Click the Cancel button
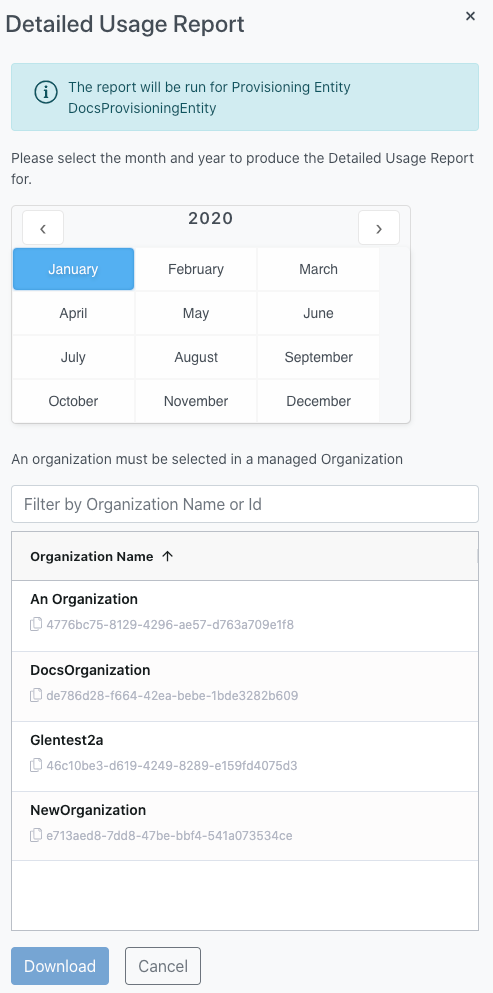 click(x=163, y=966)
